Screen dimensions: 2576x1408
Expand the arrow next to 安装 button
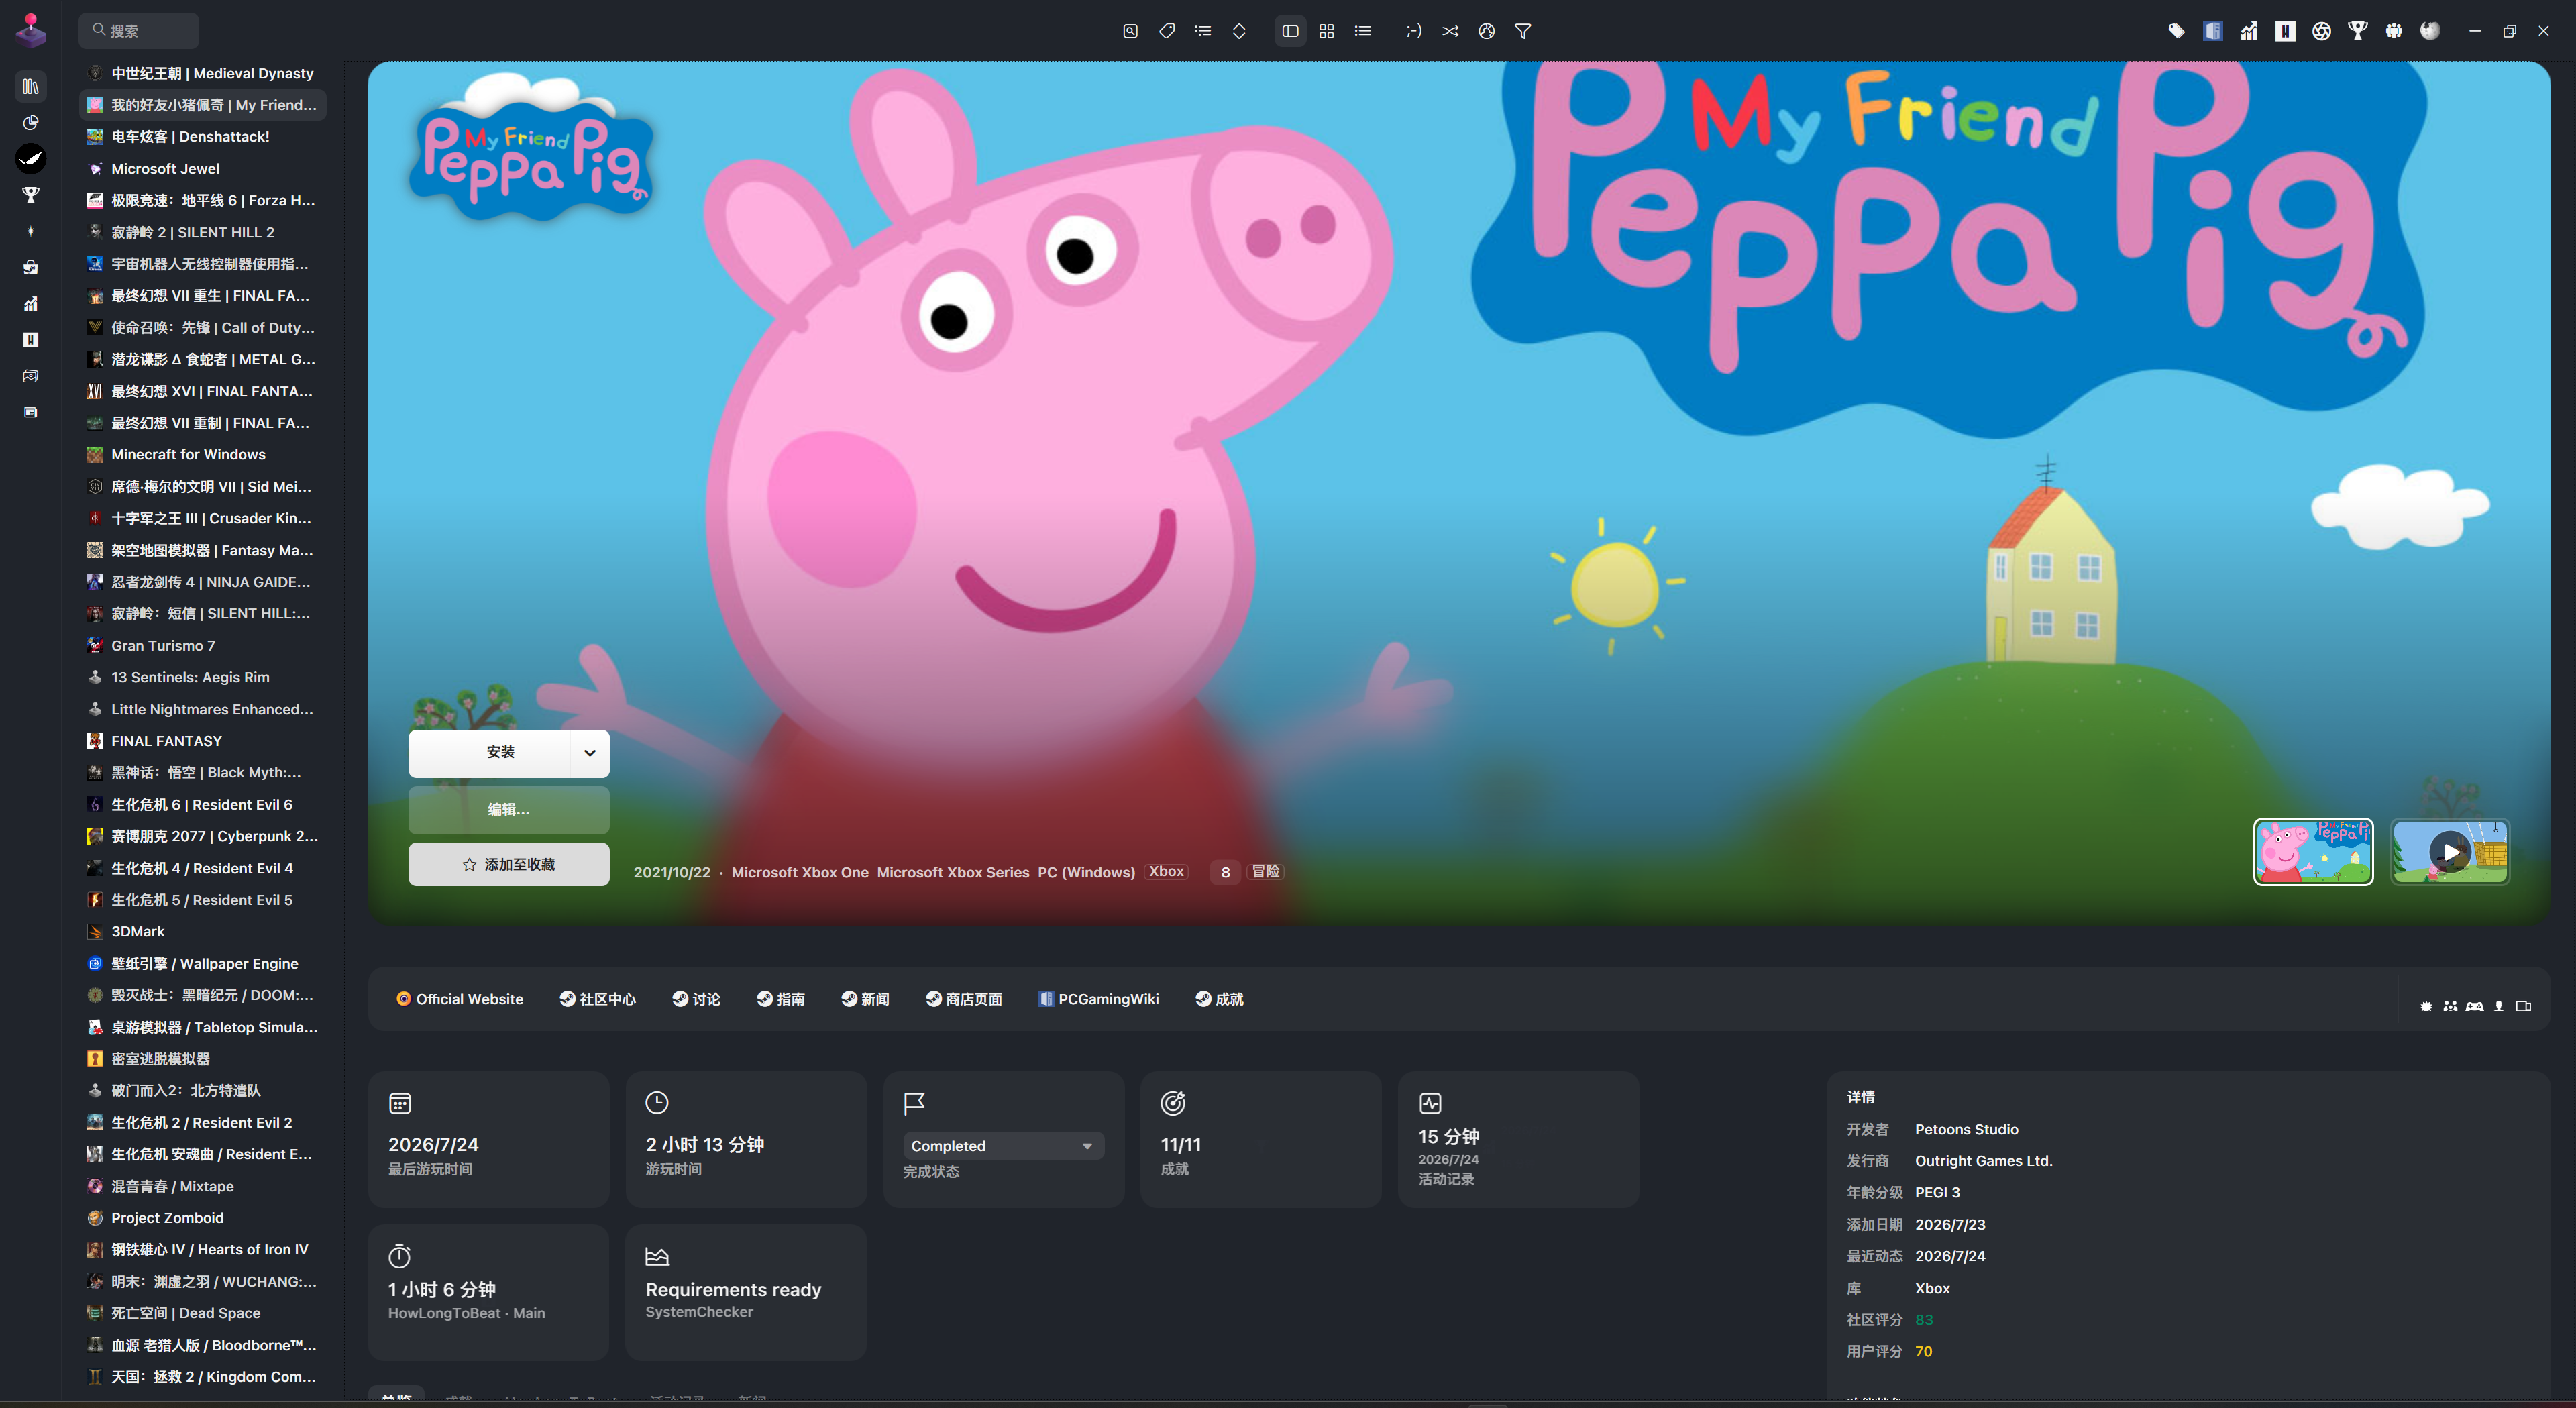point(590,753)
